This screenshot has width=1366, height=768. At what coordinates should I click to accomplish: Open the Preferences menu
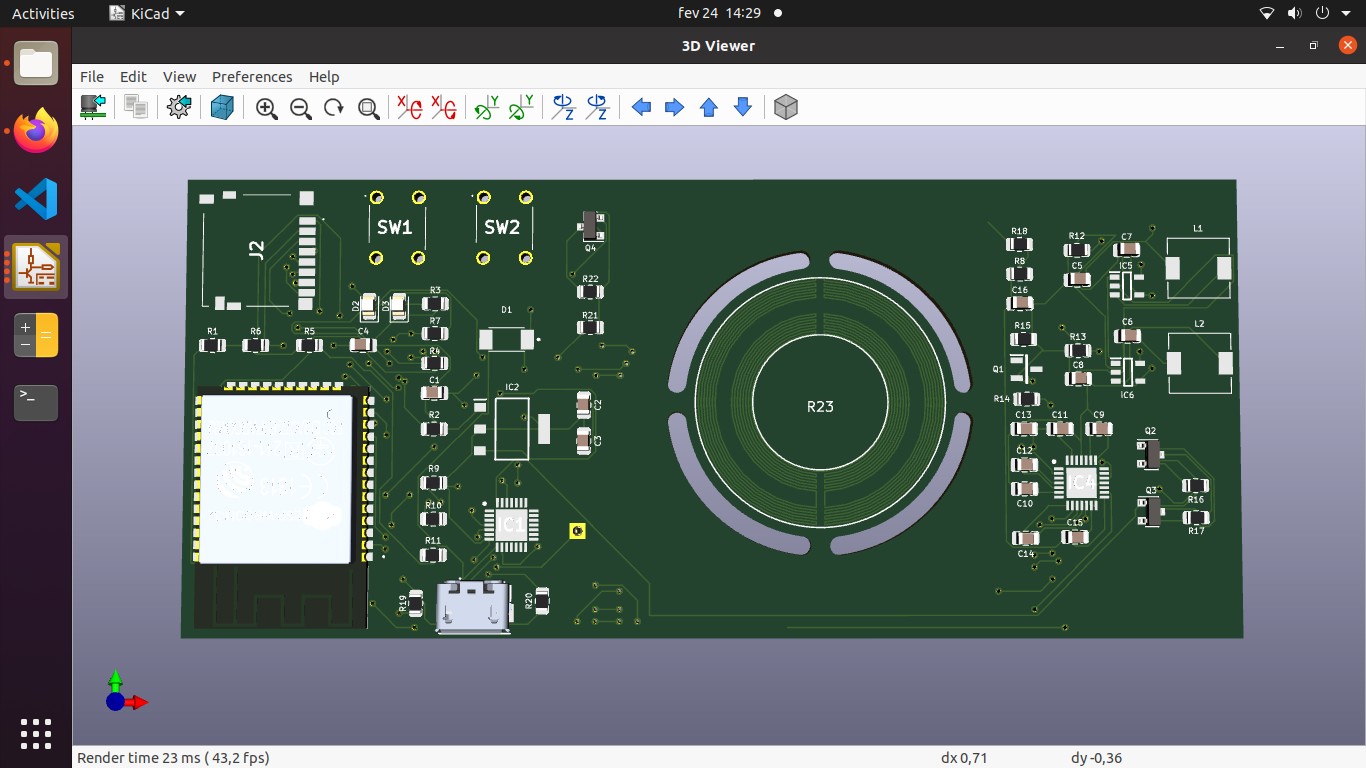252,77
